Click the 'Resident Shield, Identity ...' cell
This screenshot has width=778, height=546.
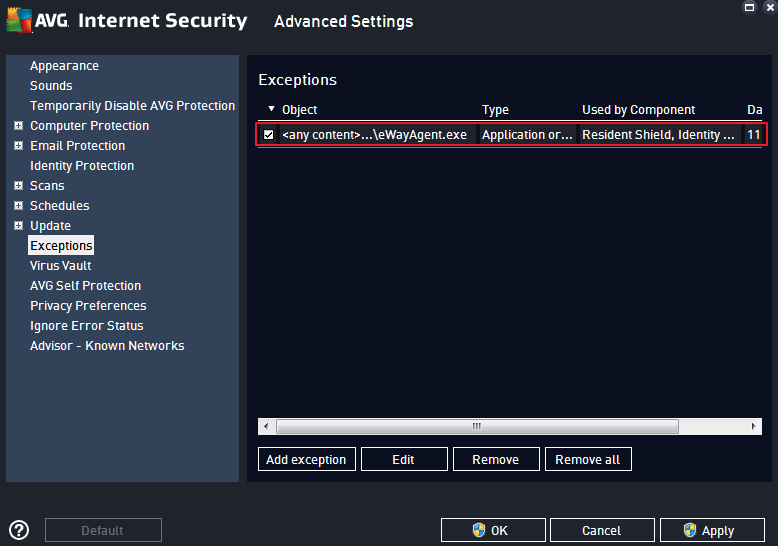point(658,135)
